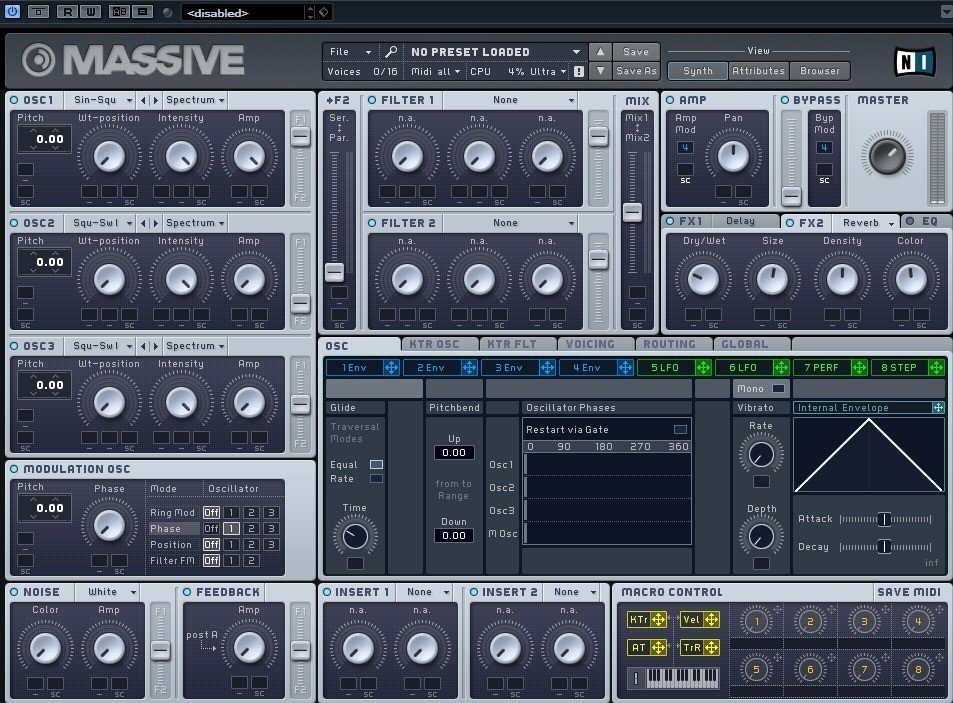
Task: Grab the 5 LFO modulation crosshair handle
Action: click(703, 368)
